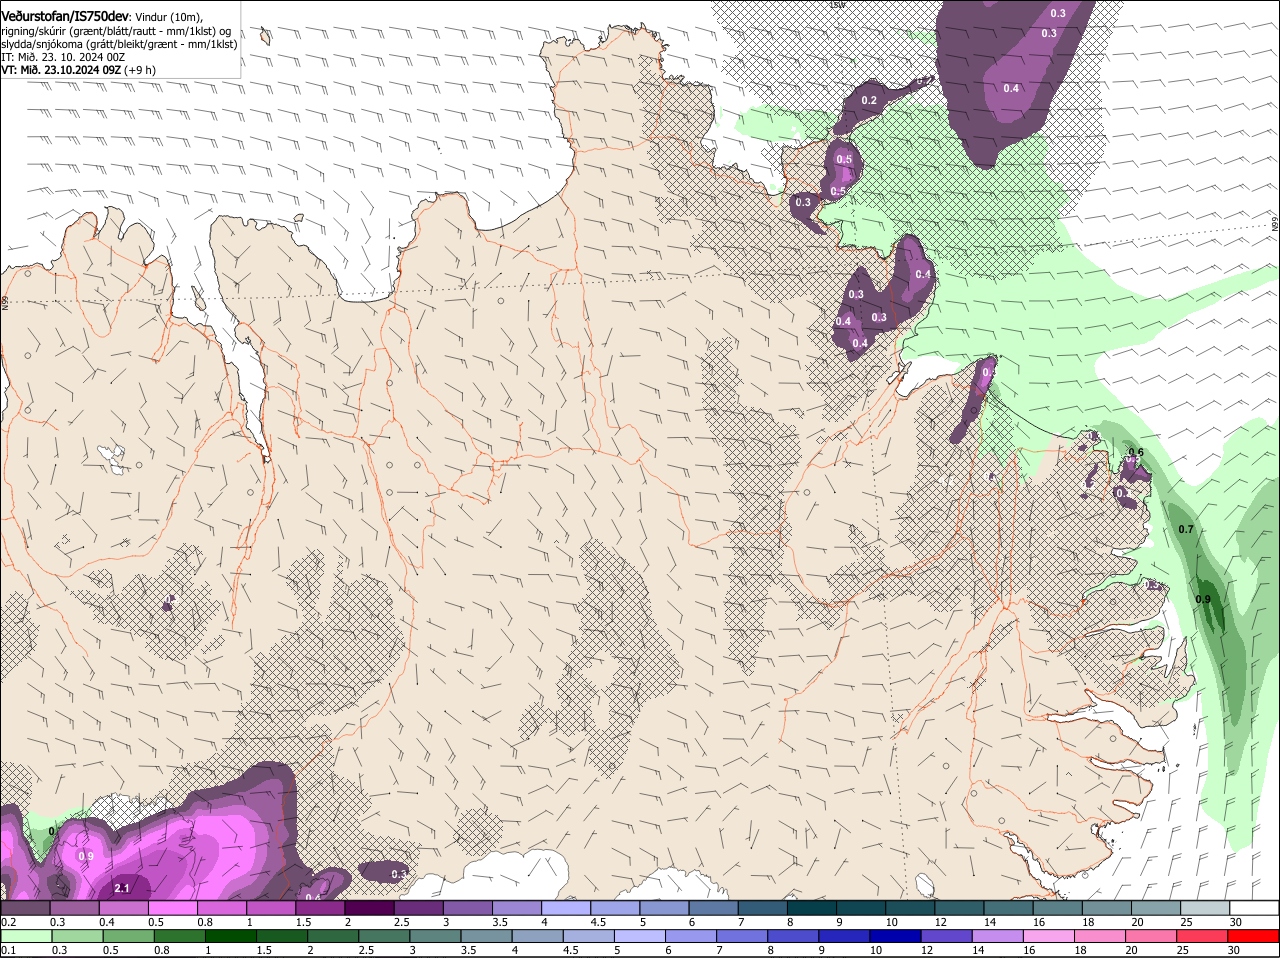
Task: Pick the darkest purple 2–2.5 snow swatch
Action: pos(369,907)
